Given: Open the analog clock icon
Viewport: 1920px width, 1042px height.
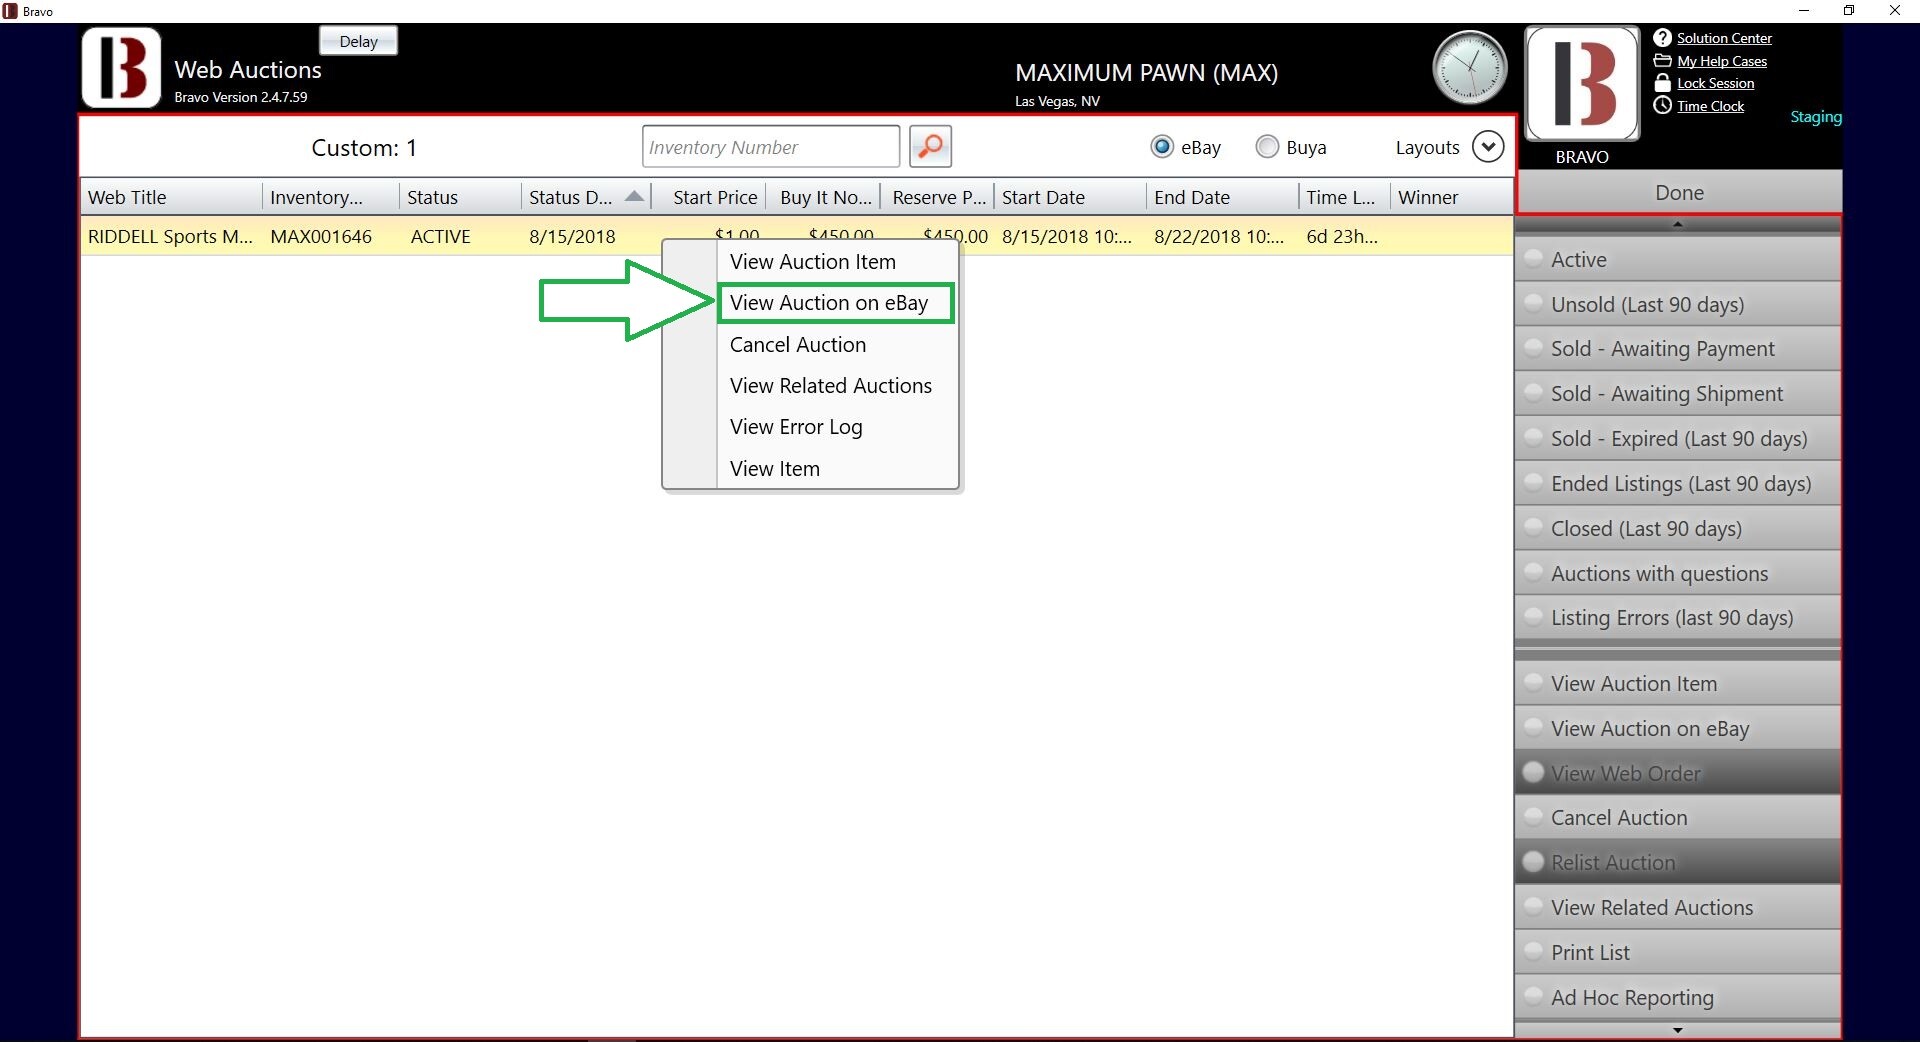Looking at the screenshot, I should click(x=1469, y=68).
